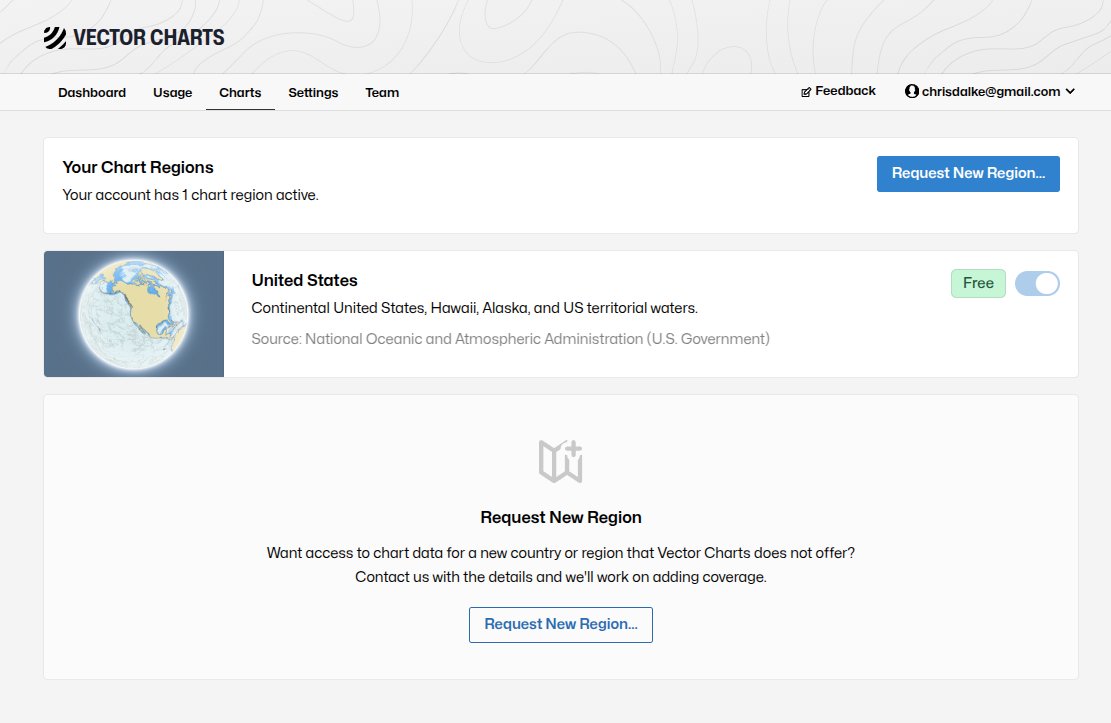Click the United States globe thumbnail
The width and height of the screenshot is (1111, 723).
(134, 314)
